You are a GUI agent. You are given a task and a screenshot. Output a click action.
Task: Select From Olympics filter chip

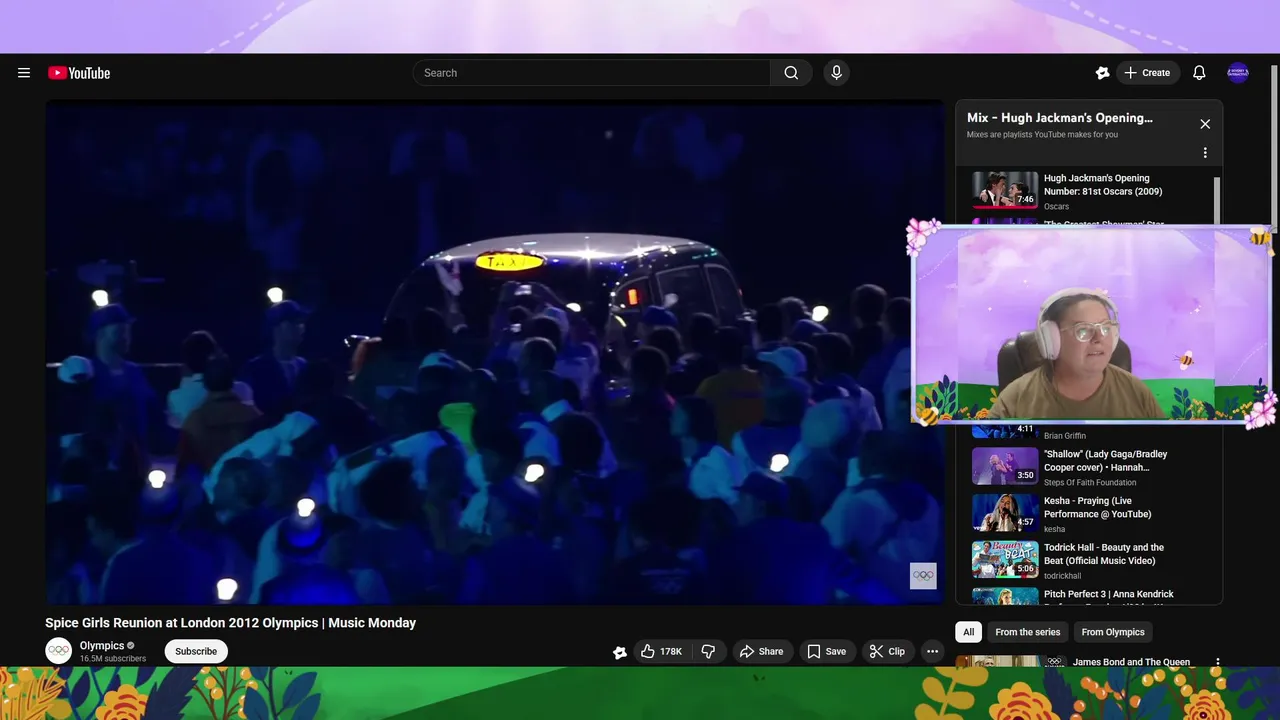click(x=1113, y=632)
